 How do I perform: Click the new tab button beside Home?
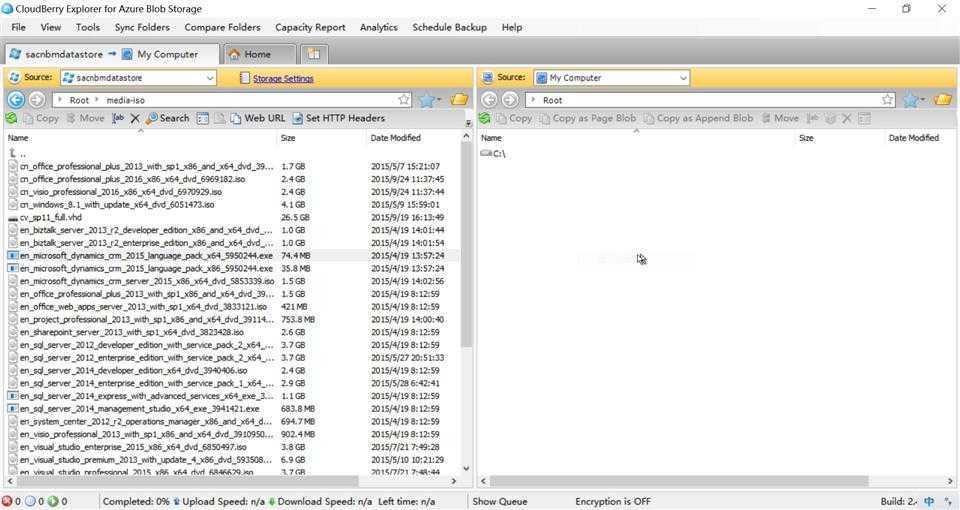(313, 54)
